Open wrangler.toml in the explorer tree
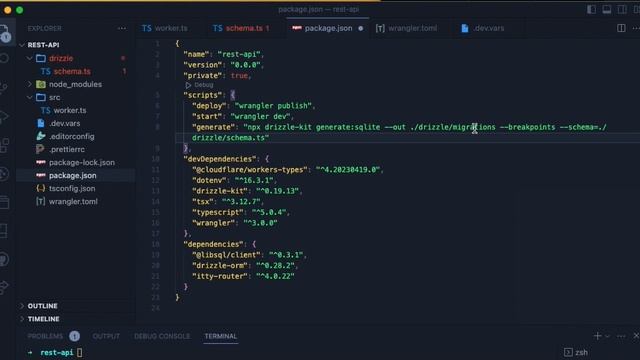Screen dimensions: 640x360 click(73, 202)
